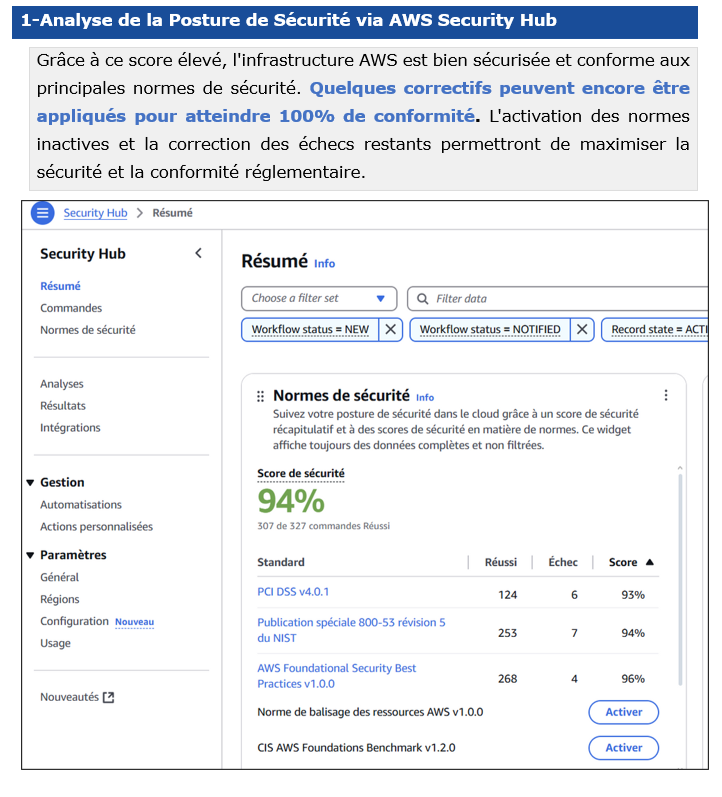Viewport: 722px width, 797px height.
Task: Open AWS Foundational Security Best Practices v1.0.0
Action: pos(337,676)
